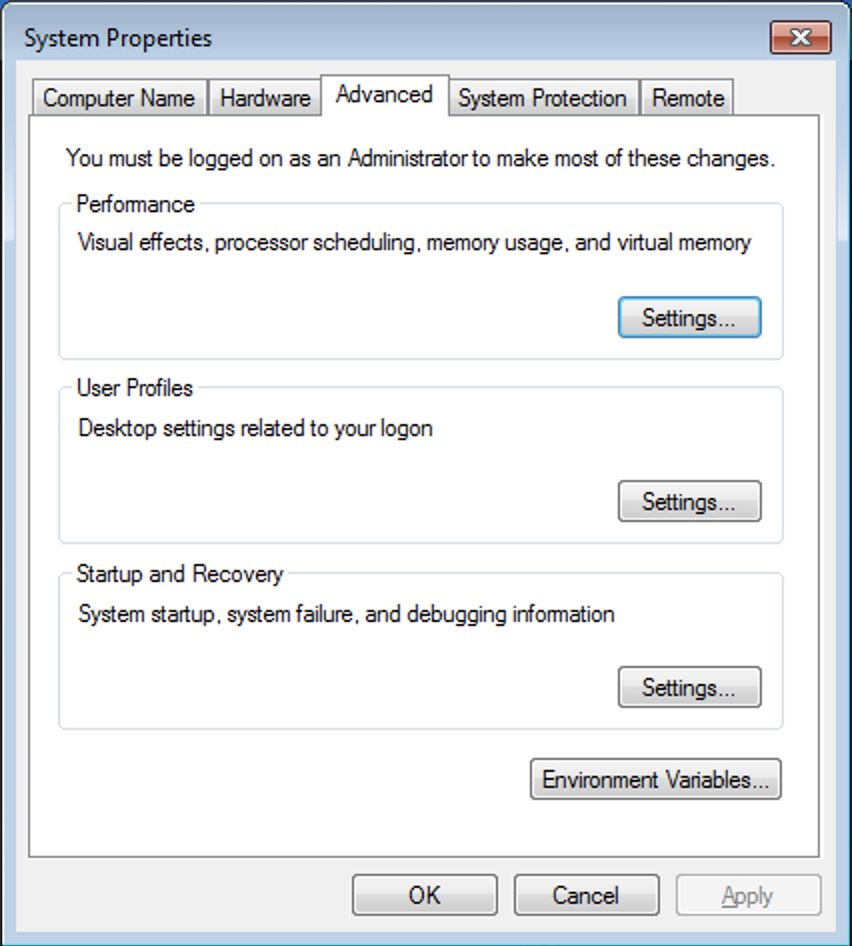Image resolution: width=852 pixels, height=946 pixels.
Task: Click the disabled Apply button
Action: pyautogui.click(x=748, y=895)
